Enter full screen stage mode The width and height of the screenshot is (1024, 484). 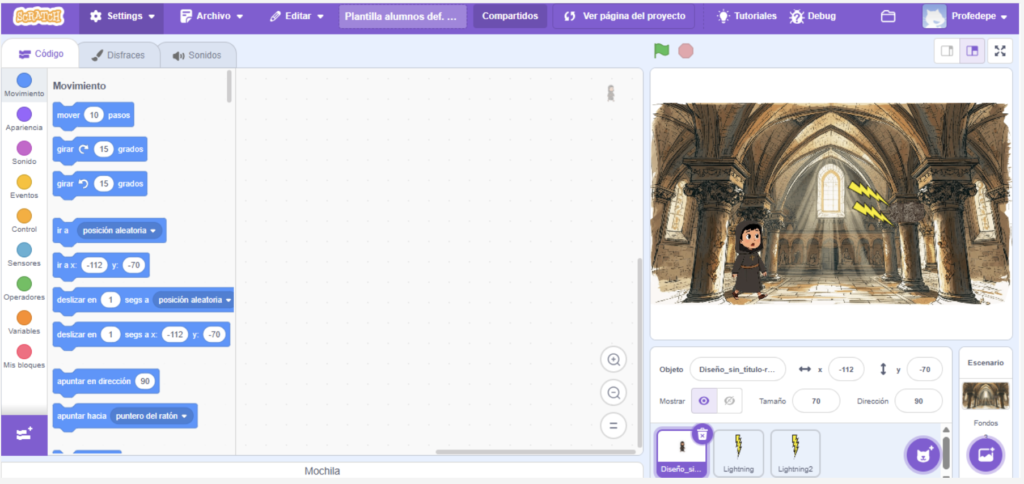[x=999, y=51]
